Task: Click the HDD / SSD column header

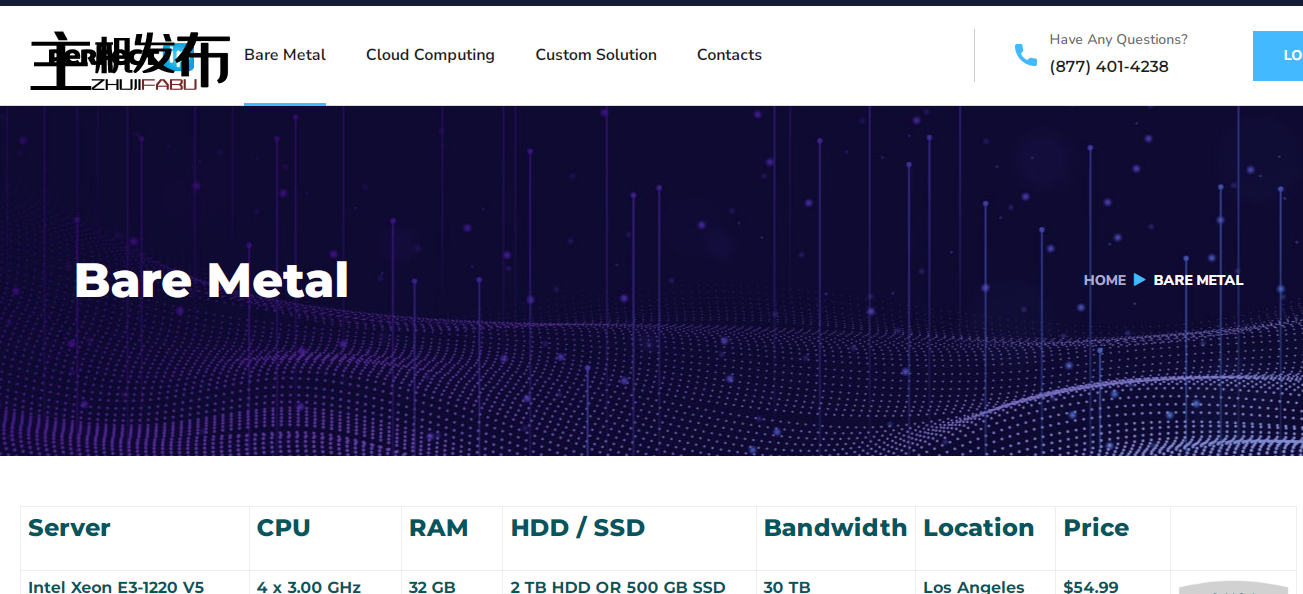Action: coord(577,528)
